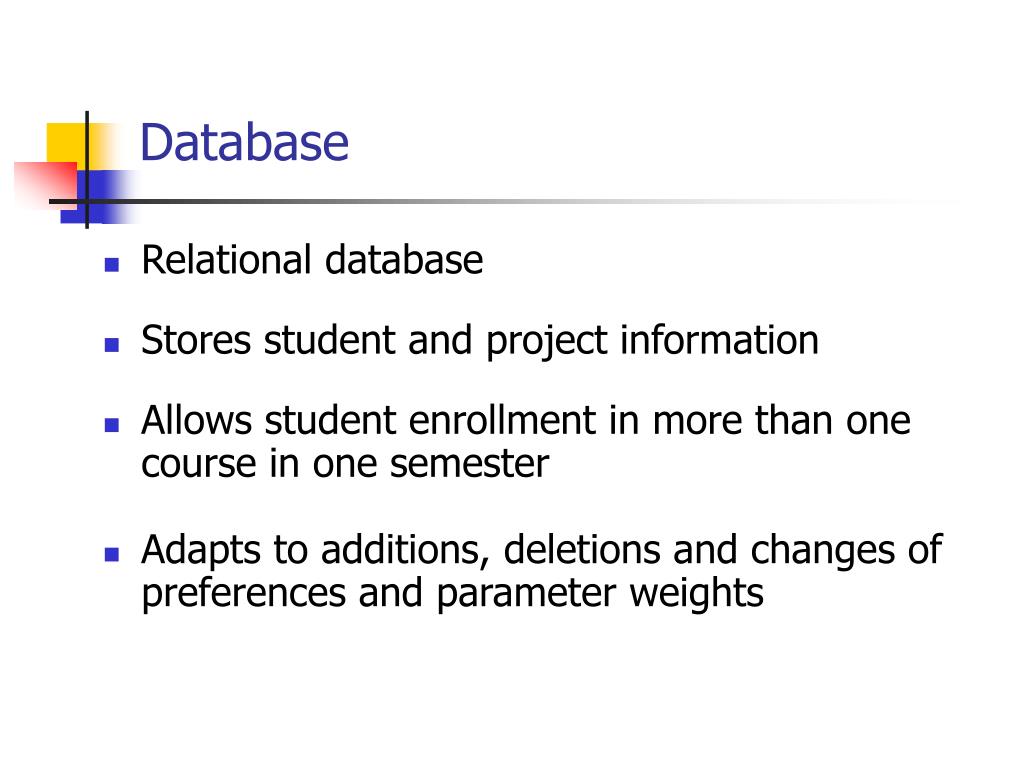Select the bullet marker beside Adapts to additions
Viewport: 1024px width, 768px height.
112,554
